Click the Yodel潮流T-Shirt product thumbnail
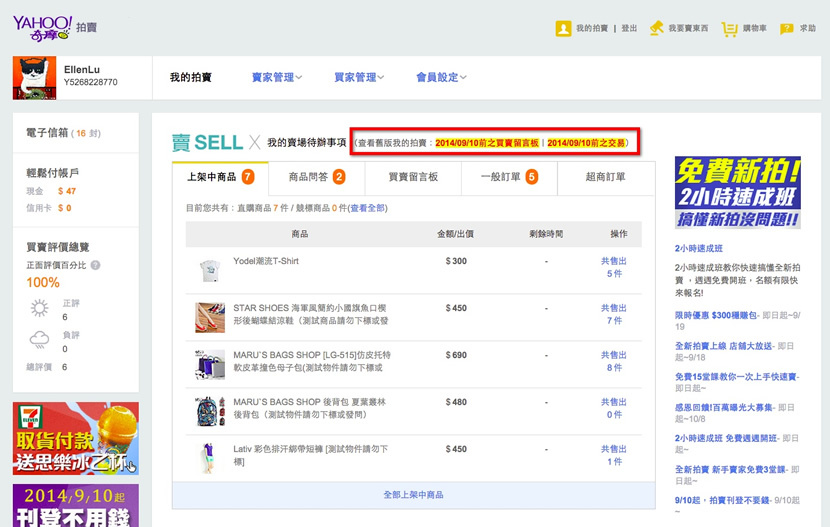The image size is (830, 527). coord(210,271)
